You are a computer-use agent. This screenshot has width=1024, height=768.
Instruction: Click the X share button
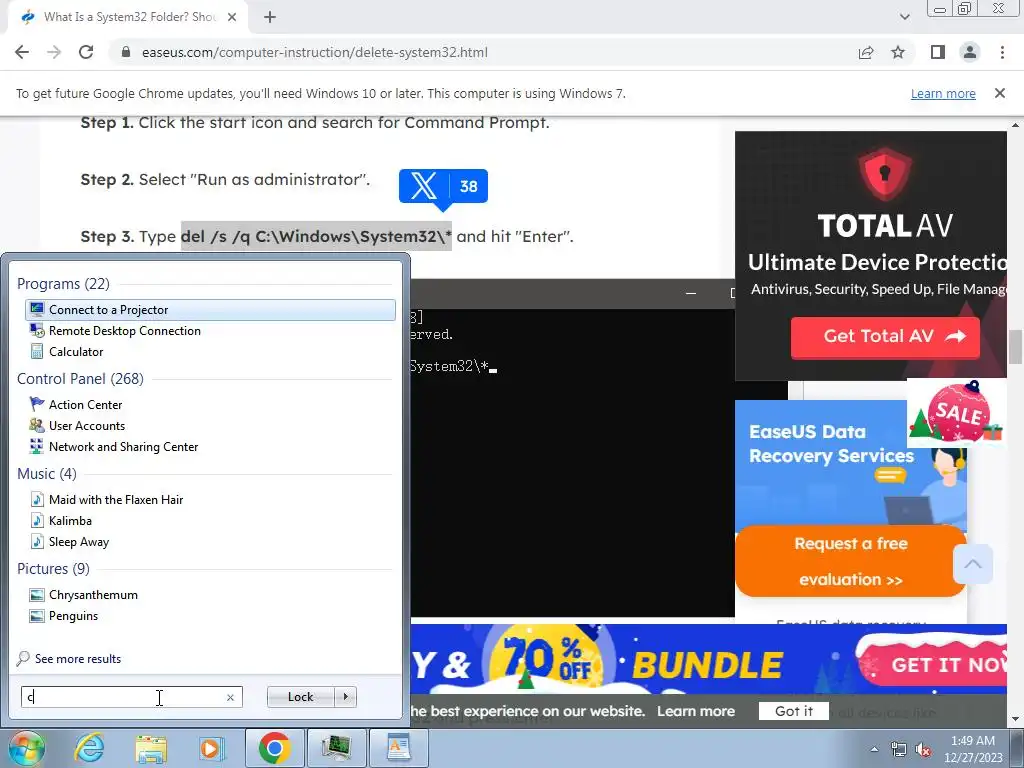point(443,187)
